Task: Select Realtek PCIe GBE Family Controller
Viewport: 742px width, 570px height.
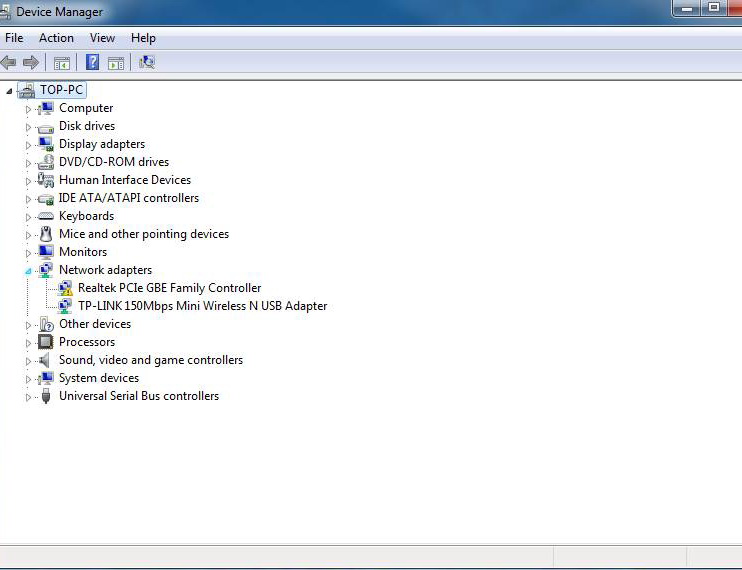Action: point(169,288)
